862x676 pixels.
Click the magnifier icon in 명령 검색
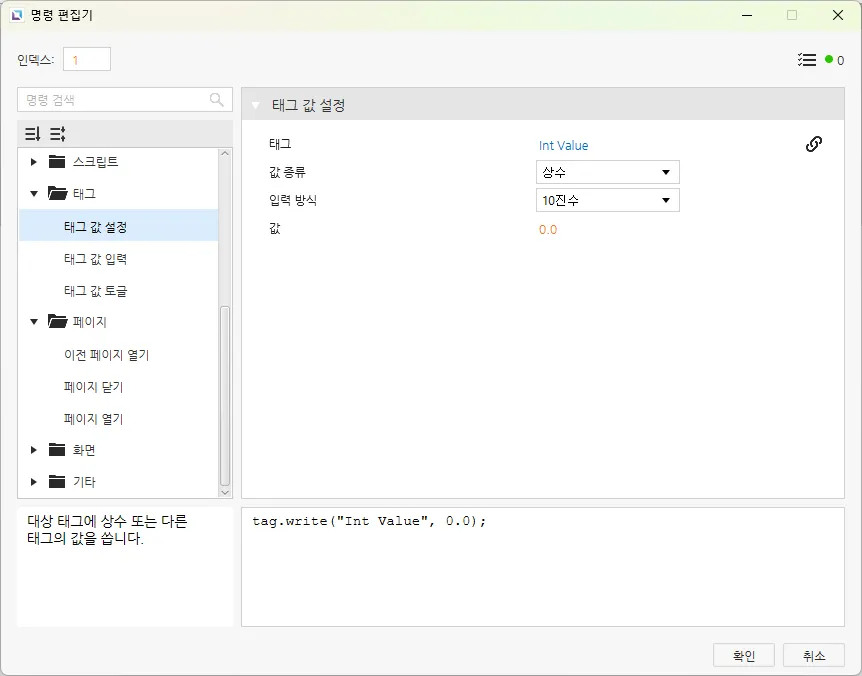(217, 100)
